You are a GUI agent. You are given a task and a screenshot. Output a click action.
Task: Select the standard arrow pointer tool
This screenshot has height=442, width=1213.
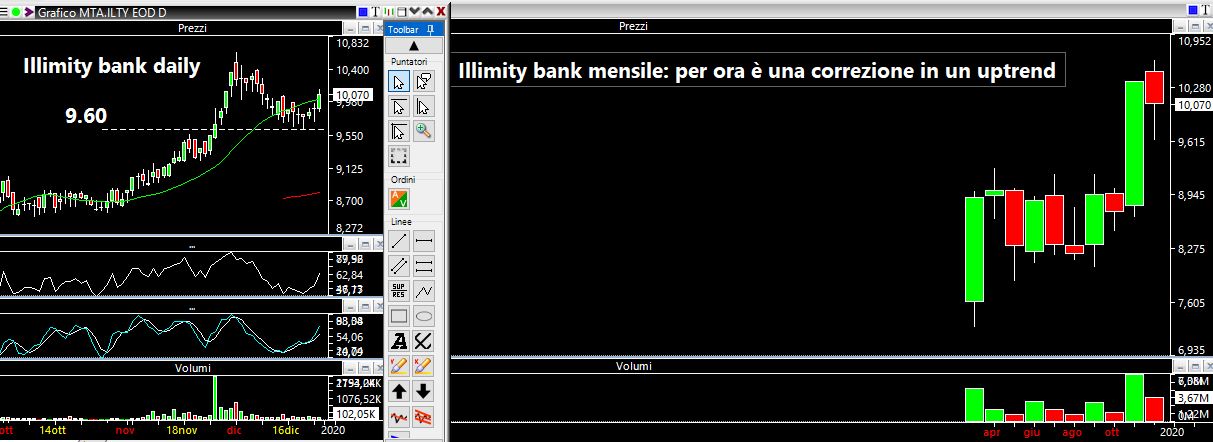tap(399, 81)
